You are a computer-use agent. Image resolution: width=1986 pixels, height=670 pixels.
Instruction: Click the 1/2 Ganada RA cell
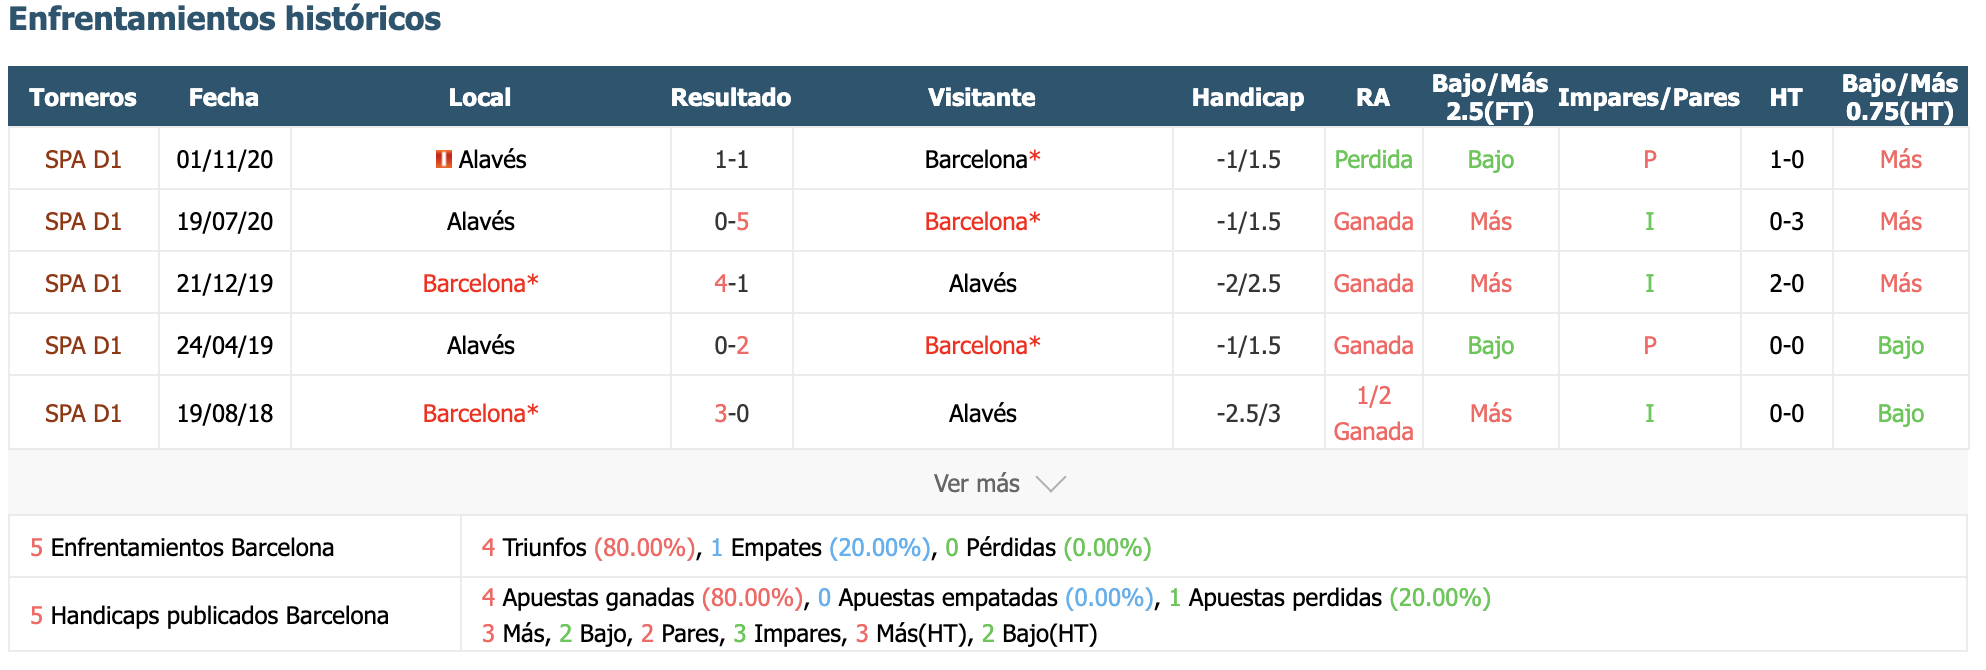click(x=1373, y=413)
